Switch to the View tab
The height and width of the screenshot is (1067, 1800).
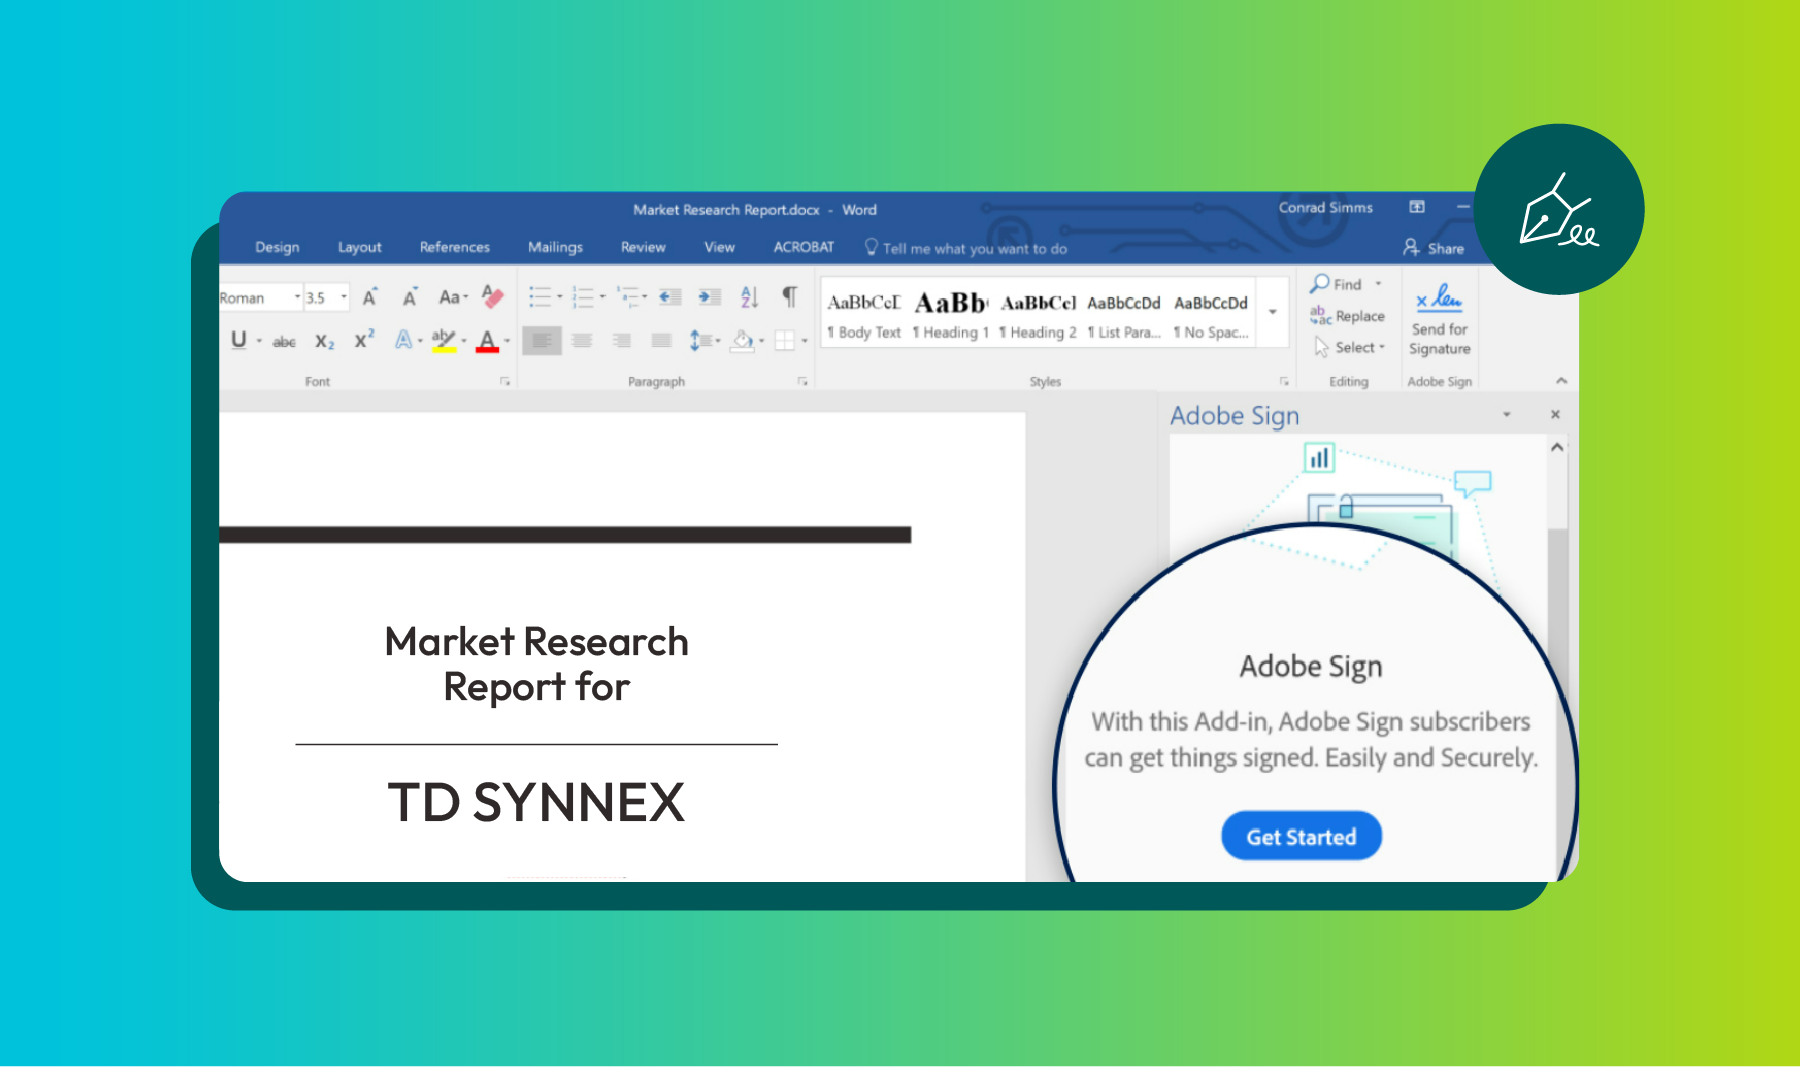click(719, 247)
